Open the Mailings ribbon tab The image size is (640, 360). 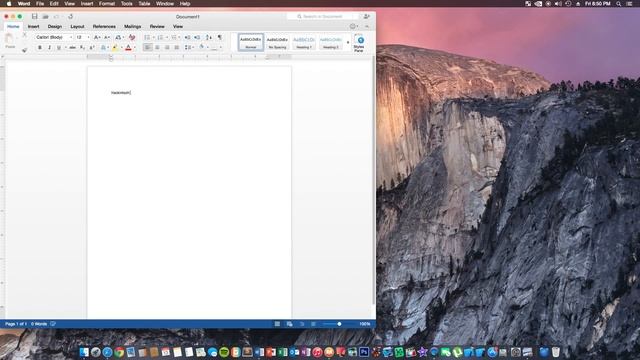click(133, 27)
